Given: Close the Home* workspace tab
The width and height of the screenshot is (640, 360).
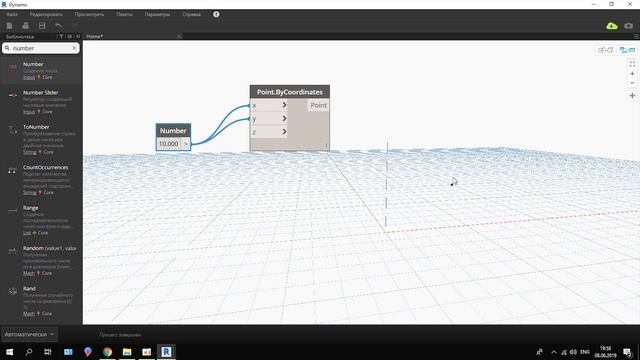Looking at the screenshot, I should point(179,36).
